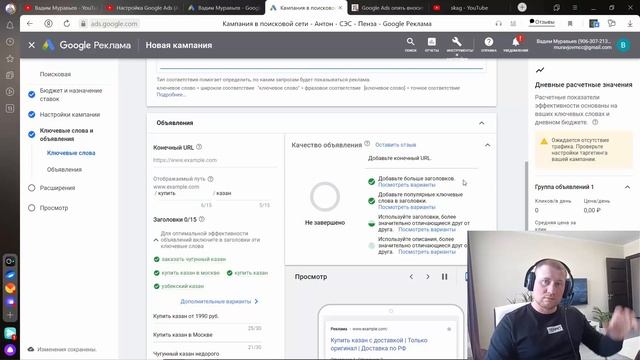Click help icon next to Конечный URL

pyautogui.click(x=199, y=147)
